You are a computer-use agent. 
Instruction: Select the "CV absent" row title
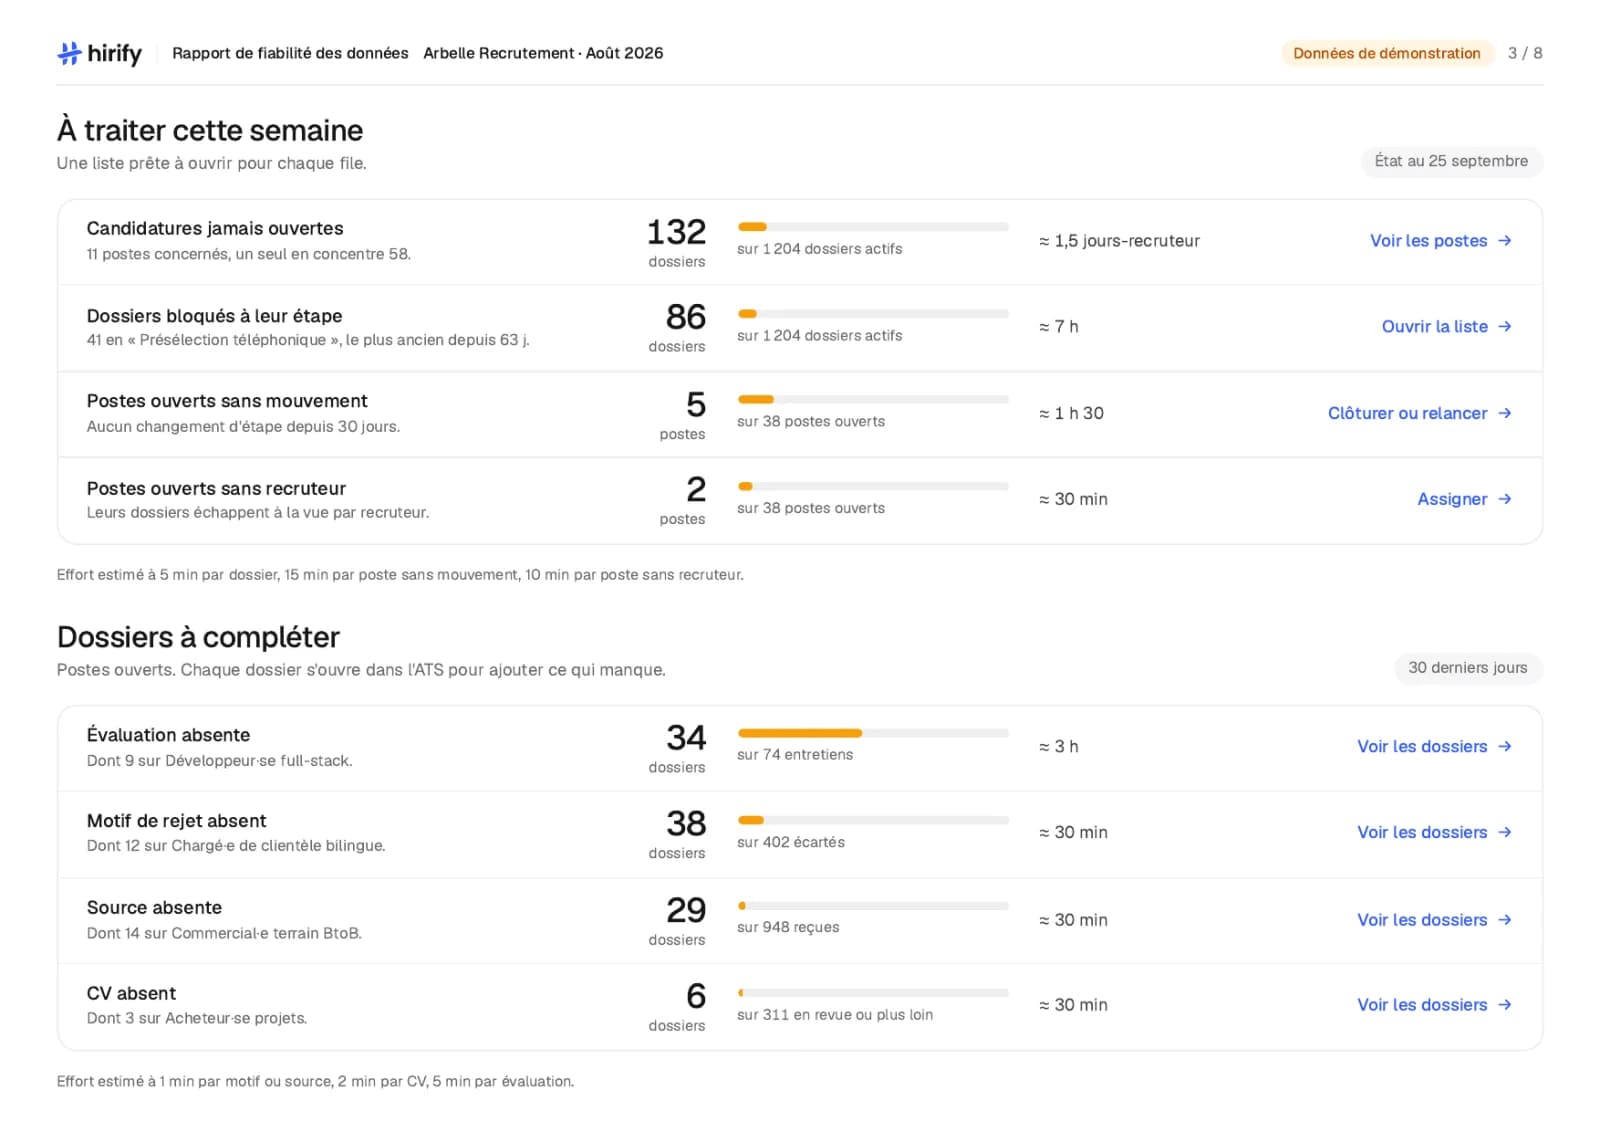pyautogui.click(x=131, y=994)
